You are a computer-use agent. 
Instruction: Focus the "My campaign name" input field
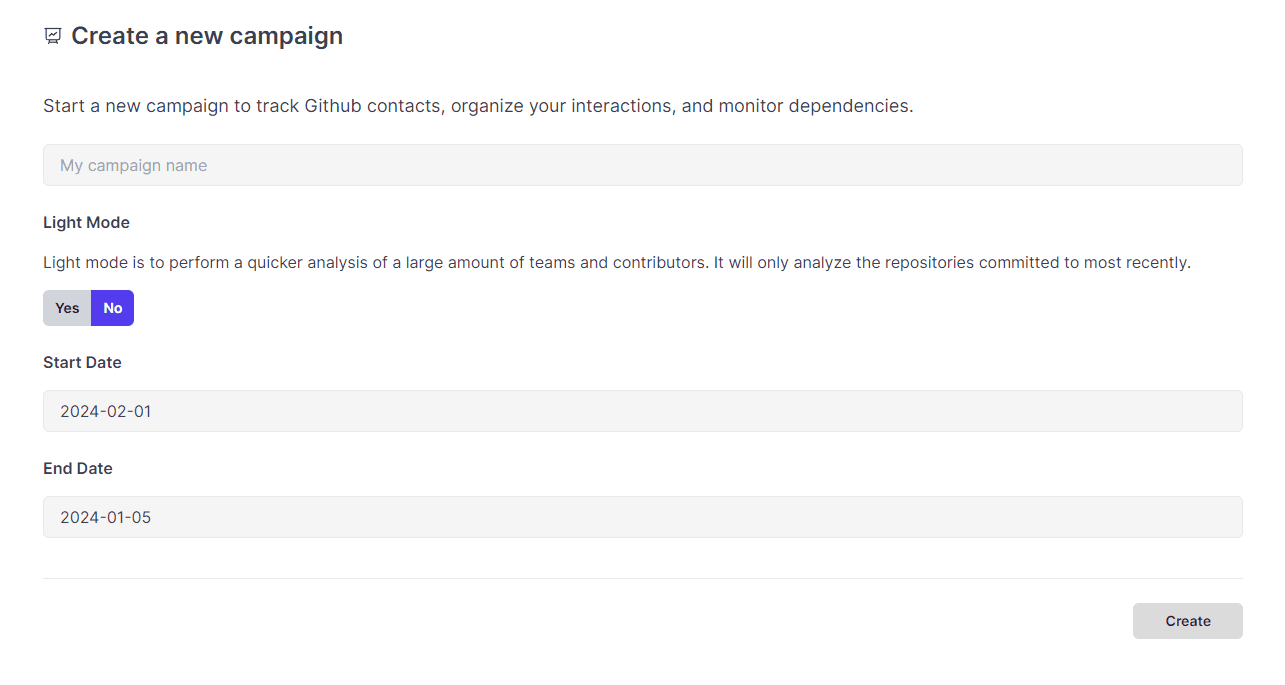(x=642, y=165)
